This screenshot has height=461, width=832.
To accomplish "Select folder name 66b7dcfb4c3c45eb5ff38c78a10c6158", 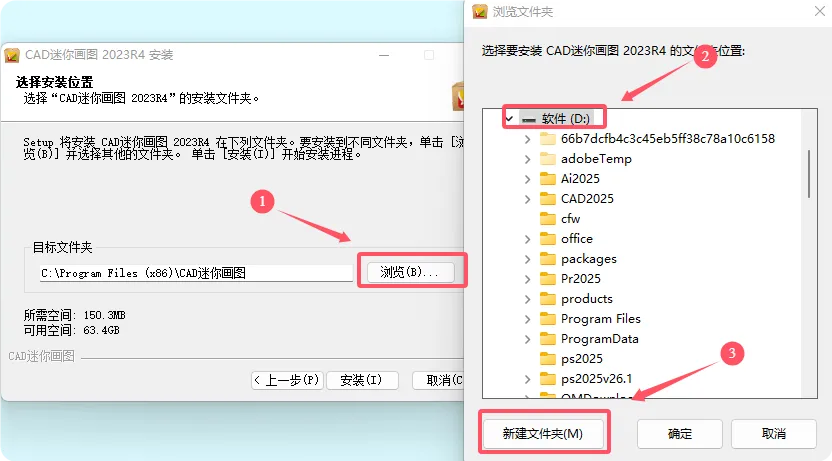I will coord(668,139).
